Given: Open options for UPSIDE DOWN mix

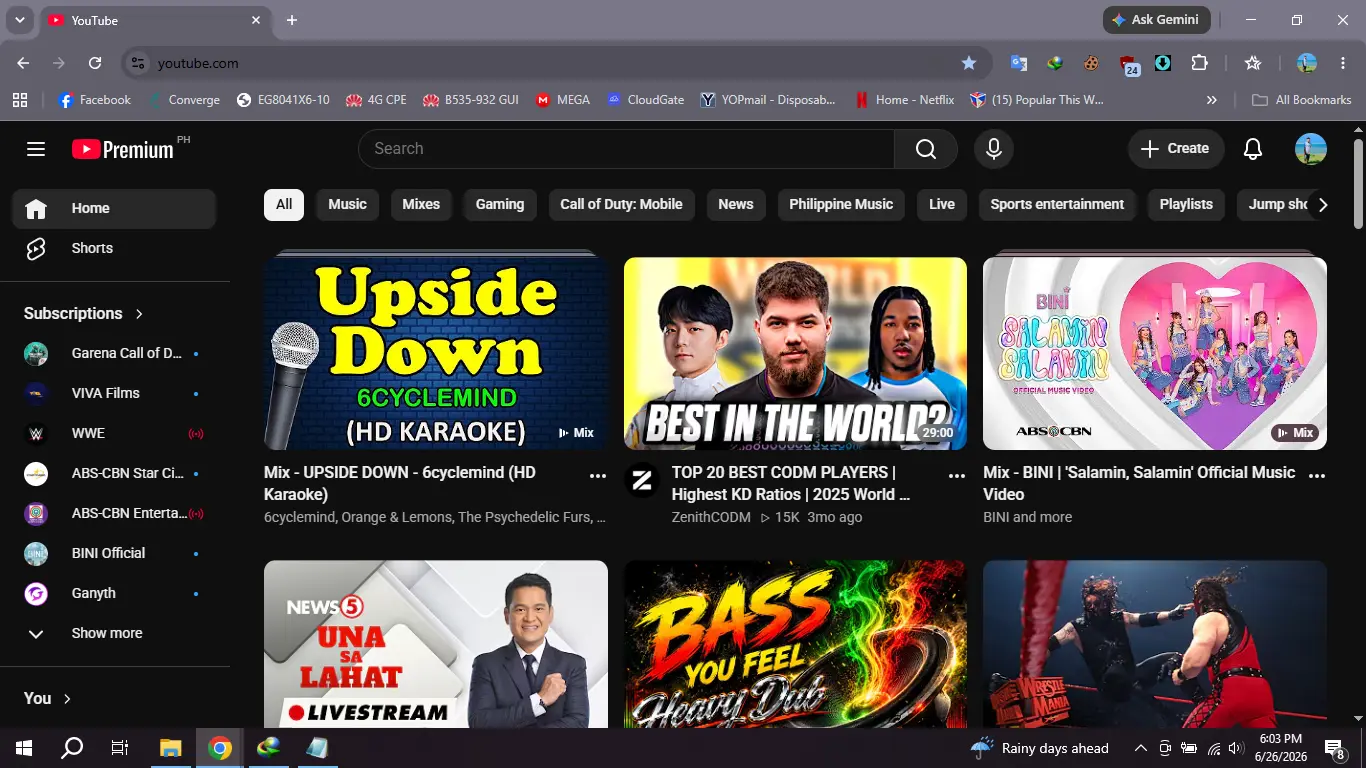Looking at the screenshot, I should [598, 476].
